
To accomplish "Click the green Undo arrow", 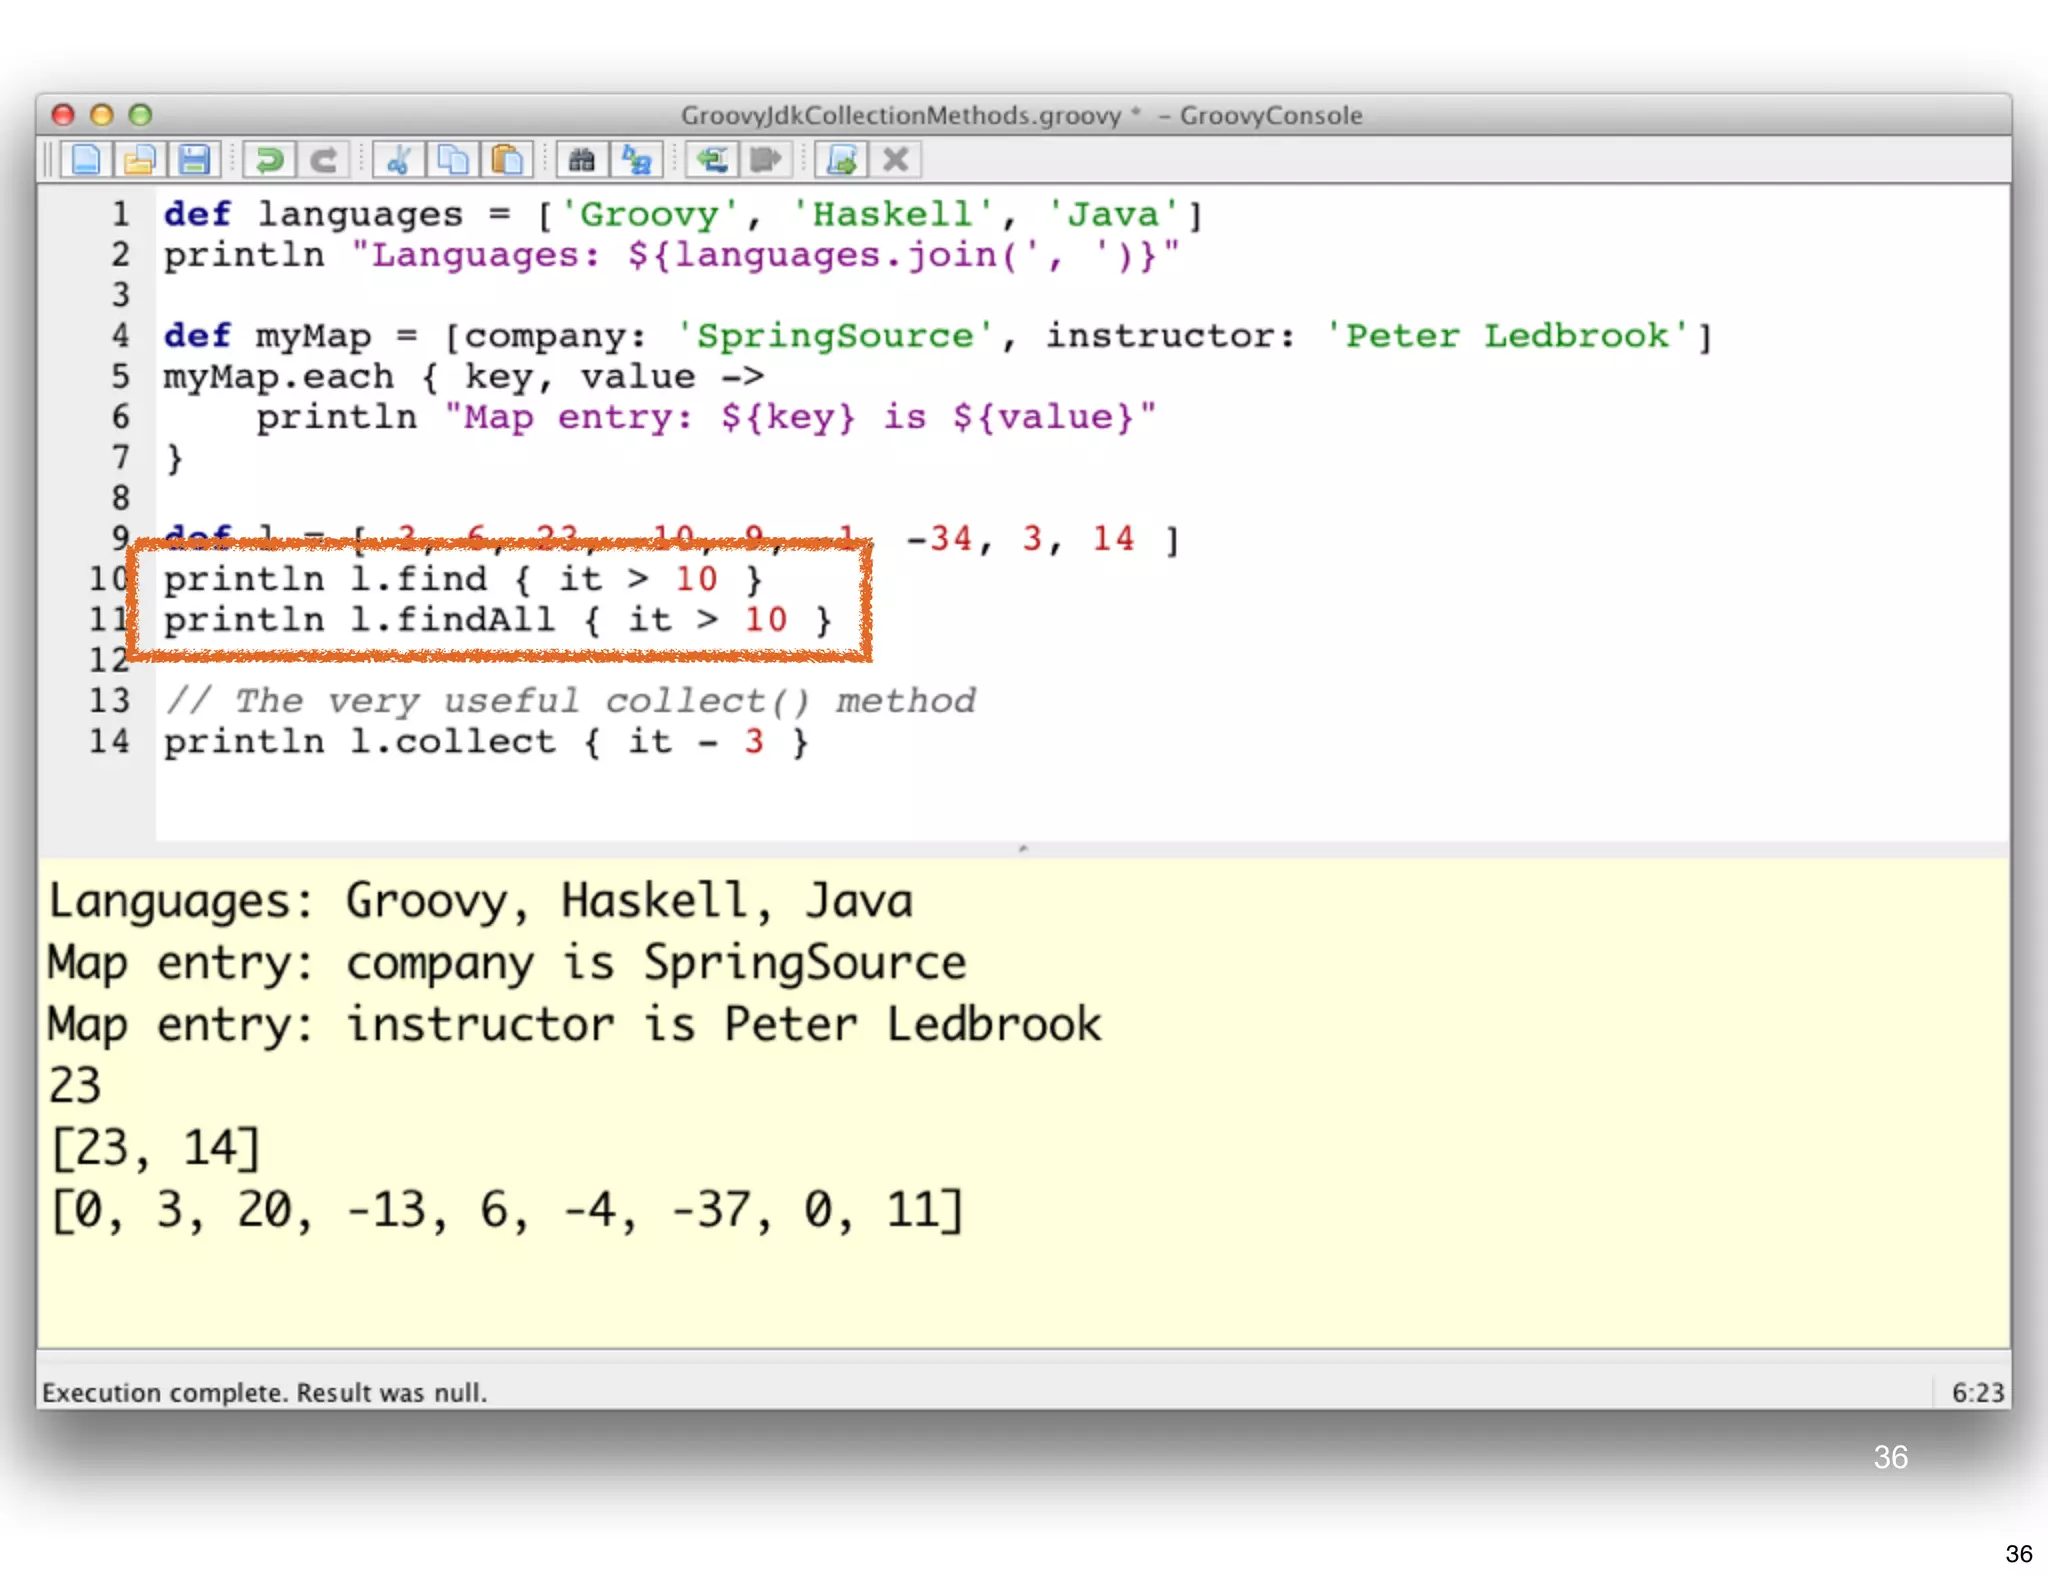I will point(269,160).
